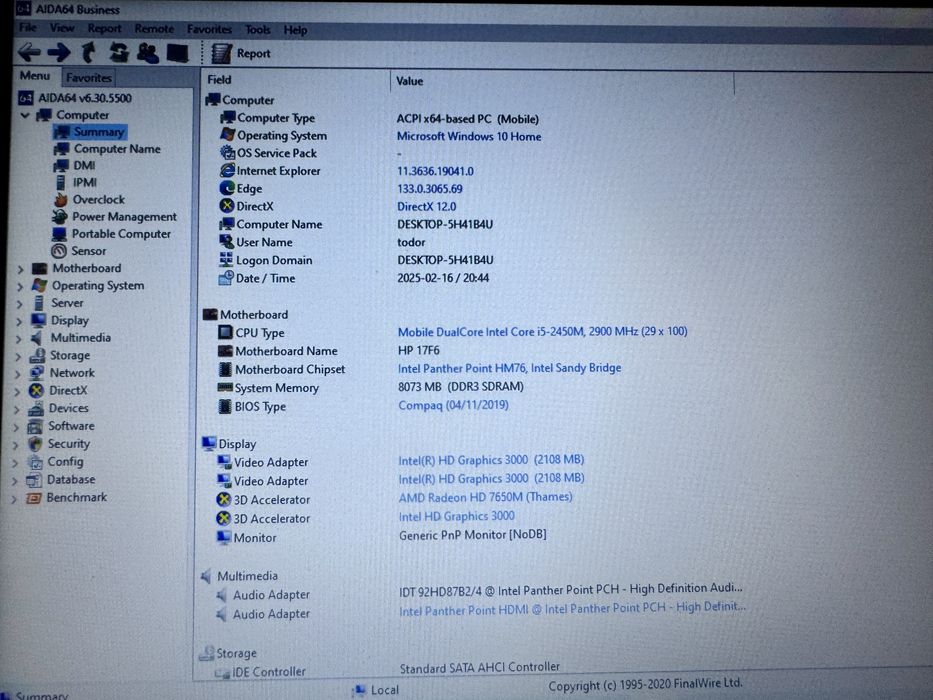Click the Up level arrow icon
933x700 pixels.
(89, 52)
